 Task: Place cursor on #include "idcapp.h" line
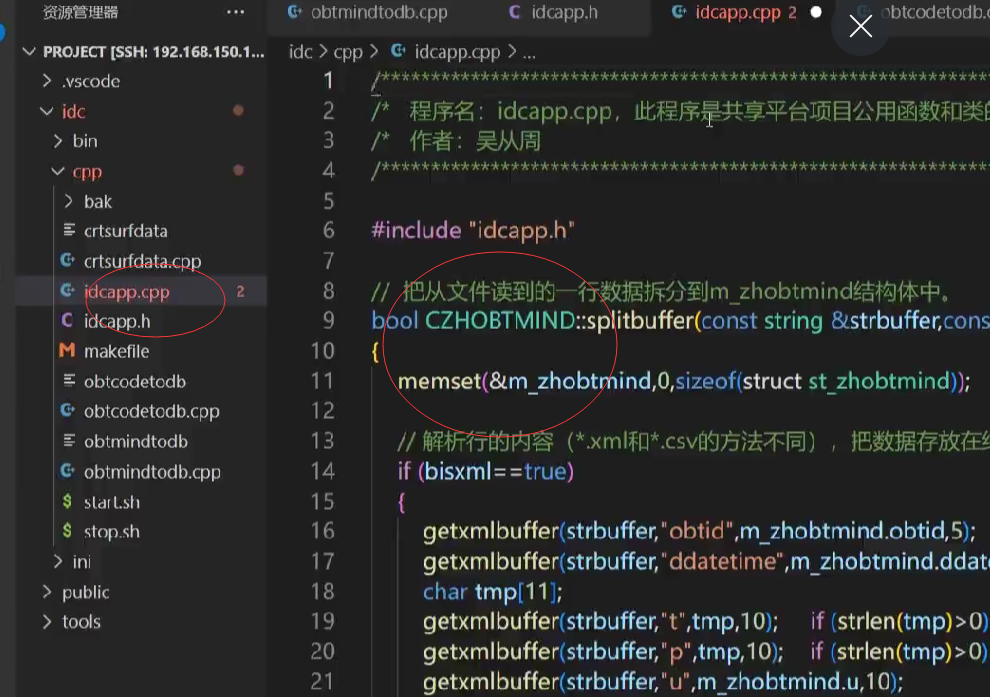[x=473, y=230]
